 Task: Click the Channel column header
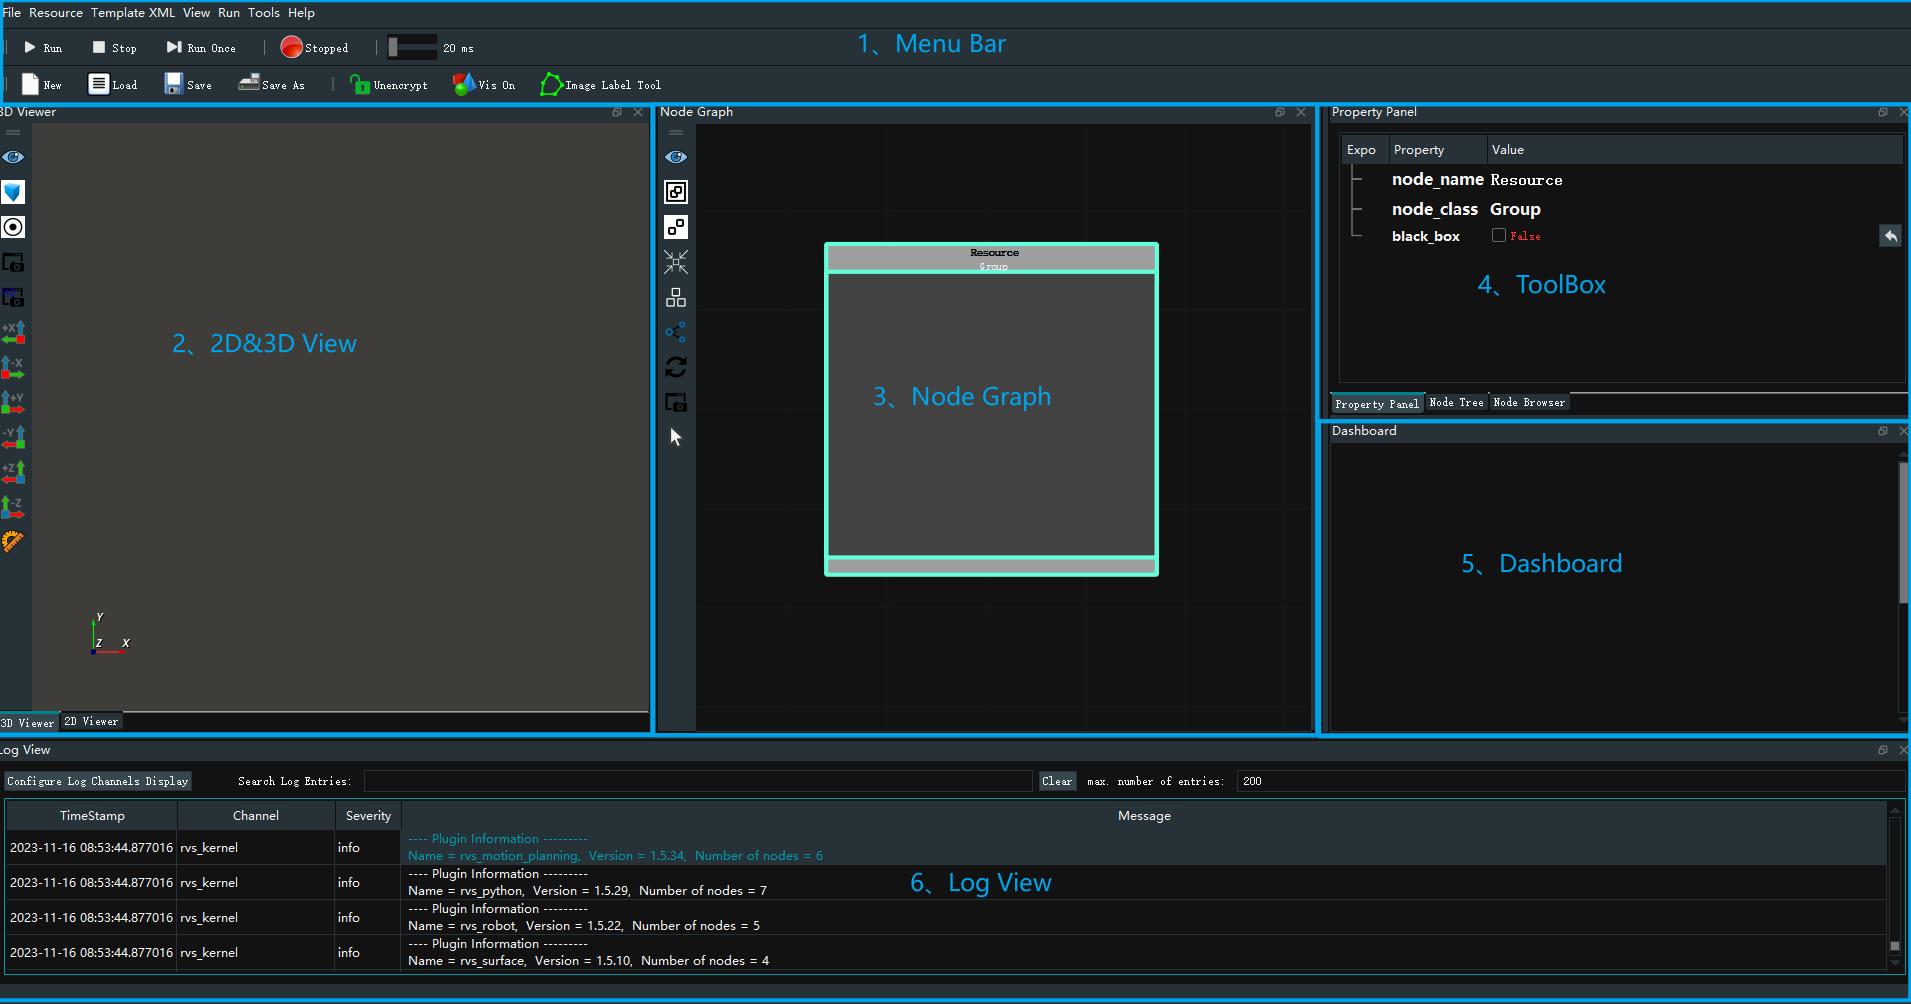[x=256, y=815]
